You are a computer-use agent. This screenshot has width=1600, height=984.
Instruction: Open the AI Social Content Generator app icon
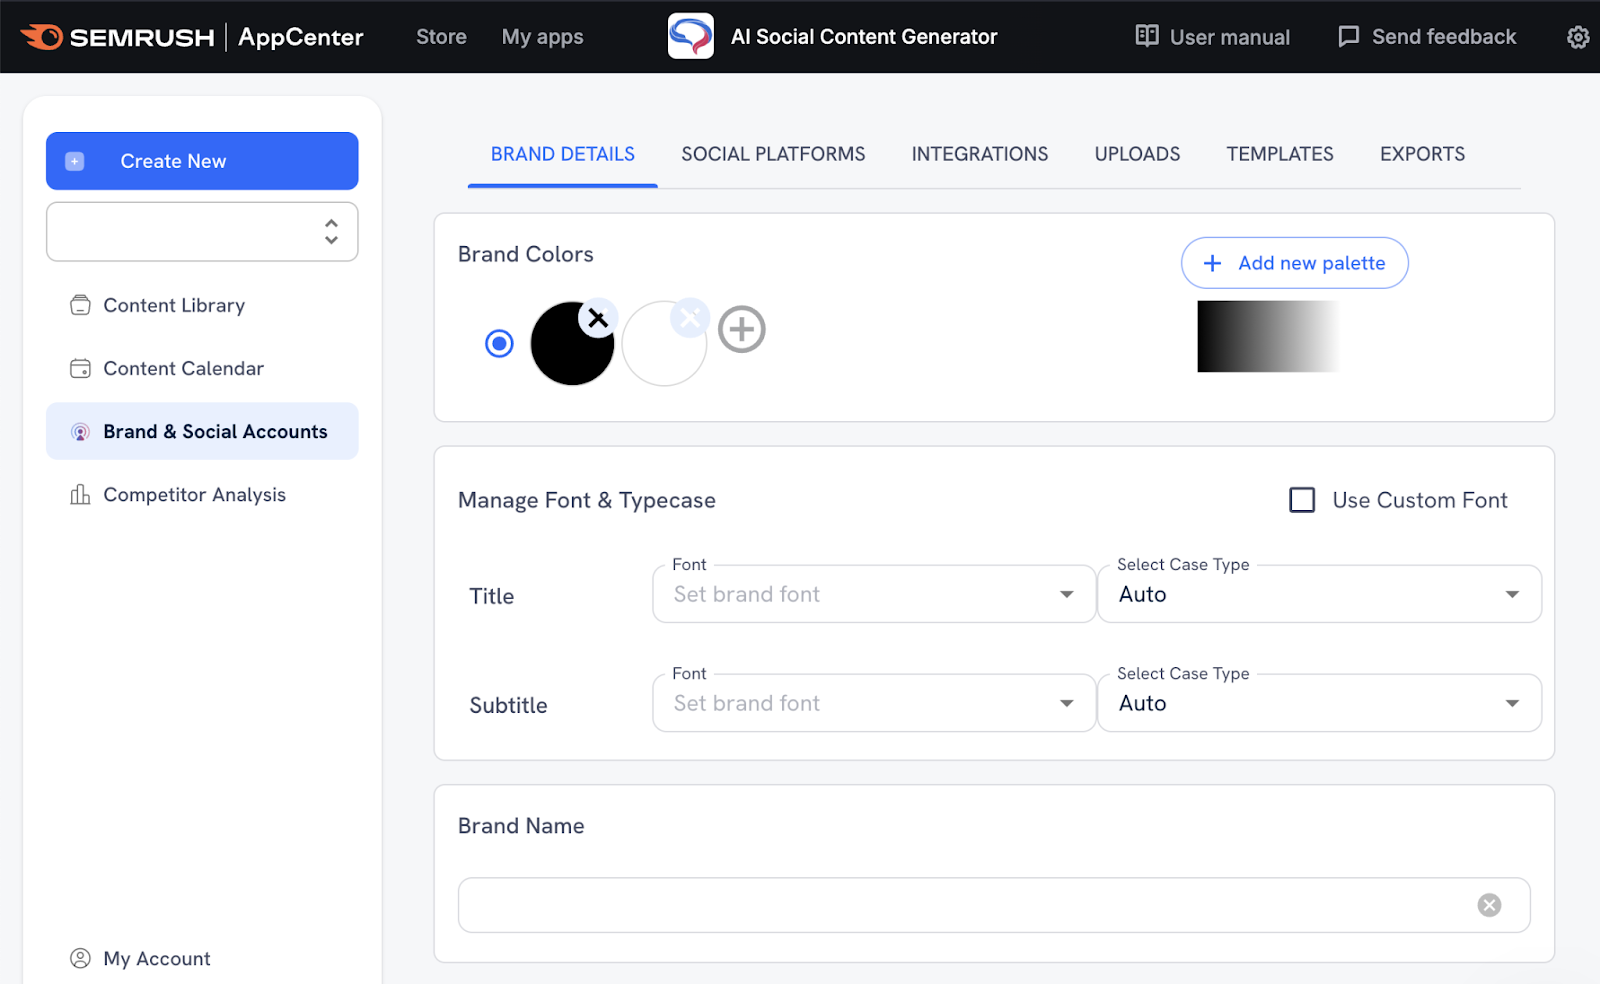pos(688,36)
